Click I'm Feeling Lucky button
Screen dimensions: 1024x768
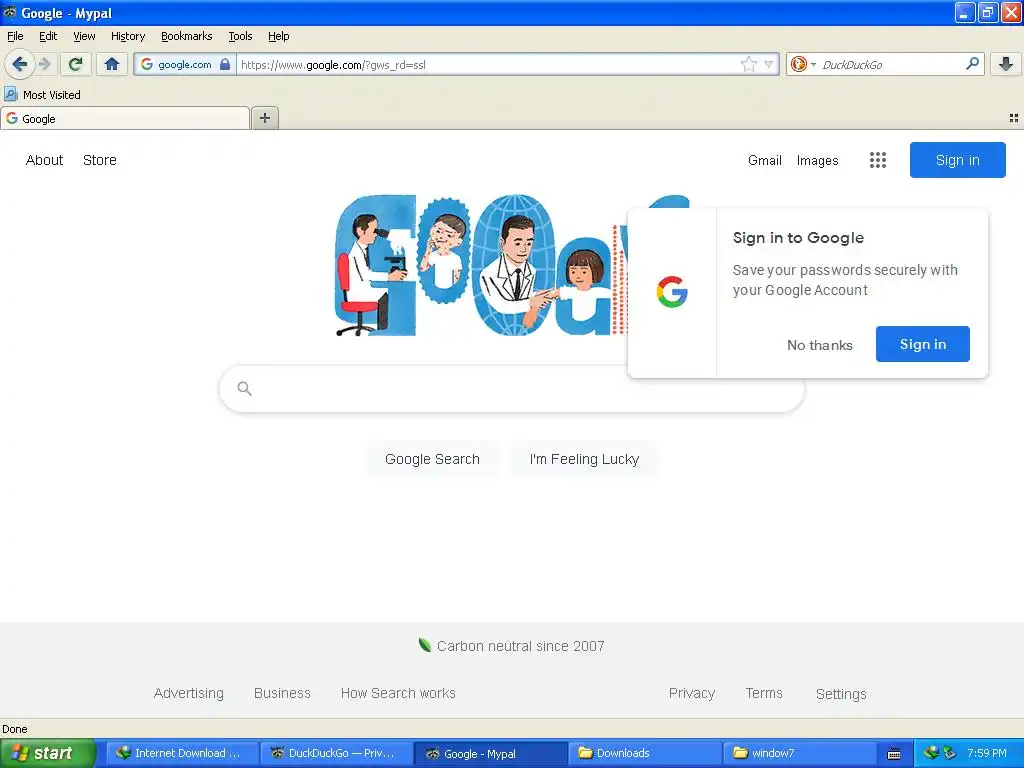coord(584,459)
